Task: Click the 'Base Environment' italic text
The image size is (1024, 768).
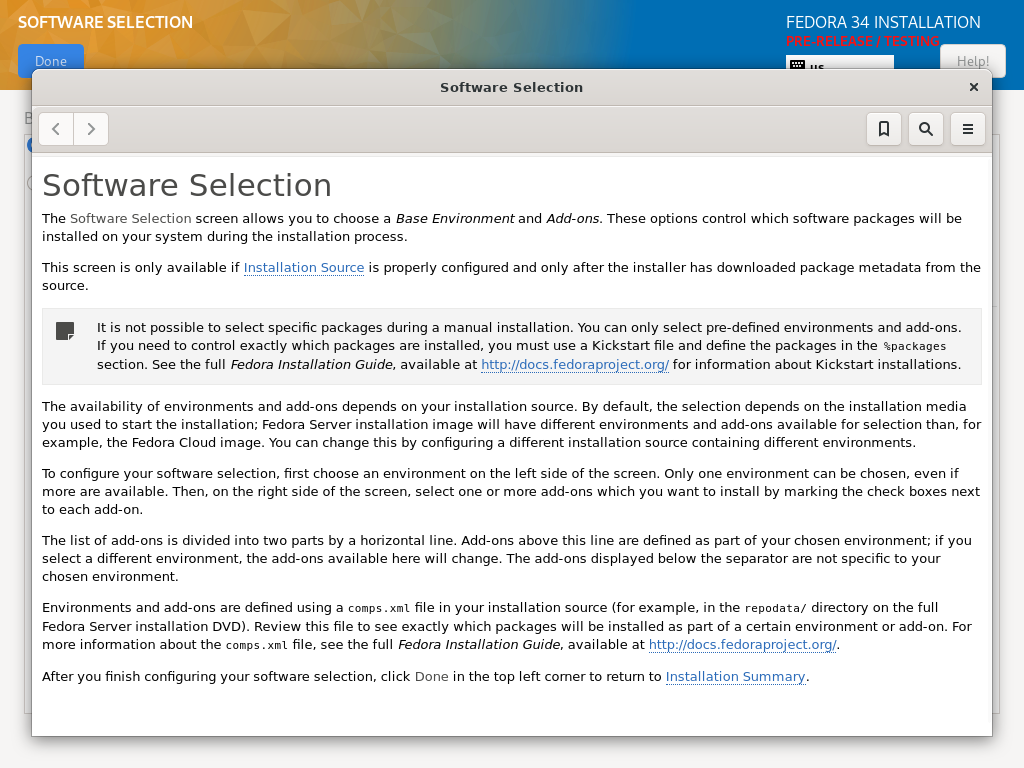Action: tap(455, 219)
